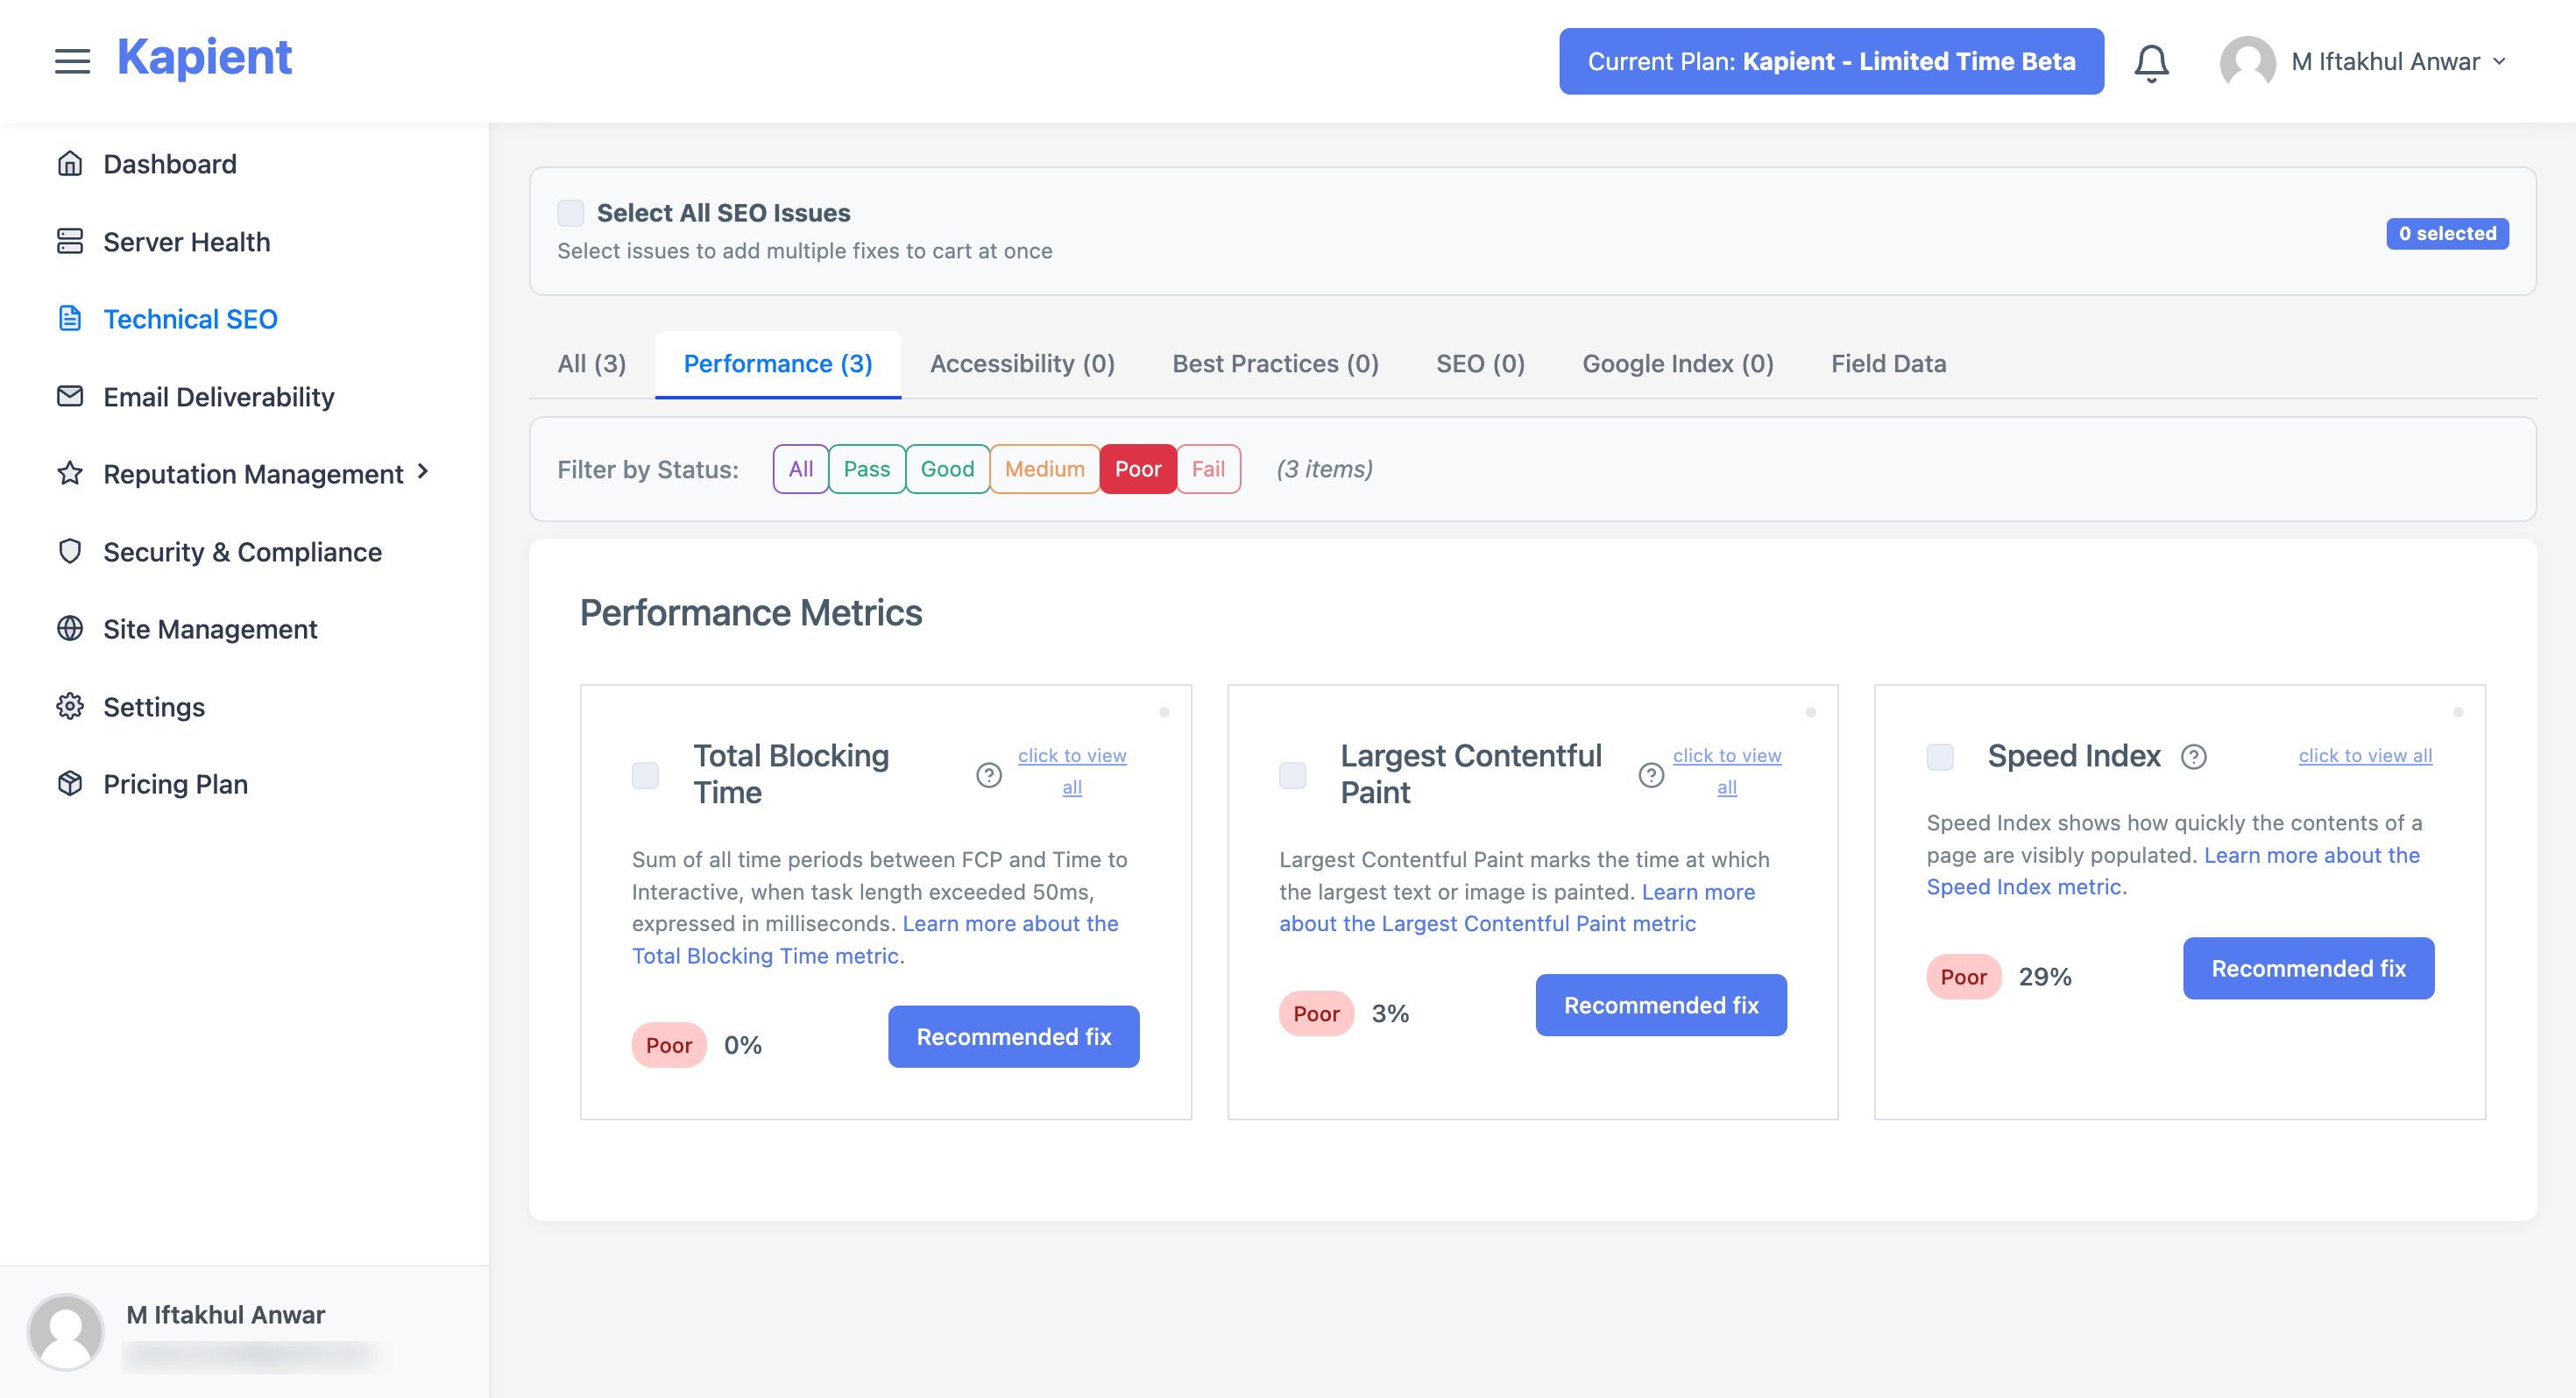The height and width of the screenshot is (1398, 2576).
Task: Click the Email Deliverability envelope icon
Action: point(70,396)
